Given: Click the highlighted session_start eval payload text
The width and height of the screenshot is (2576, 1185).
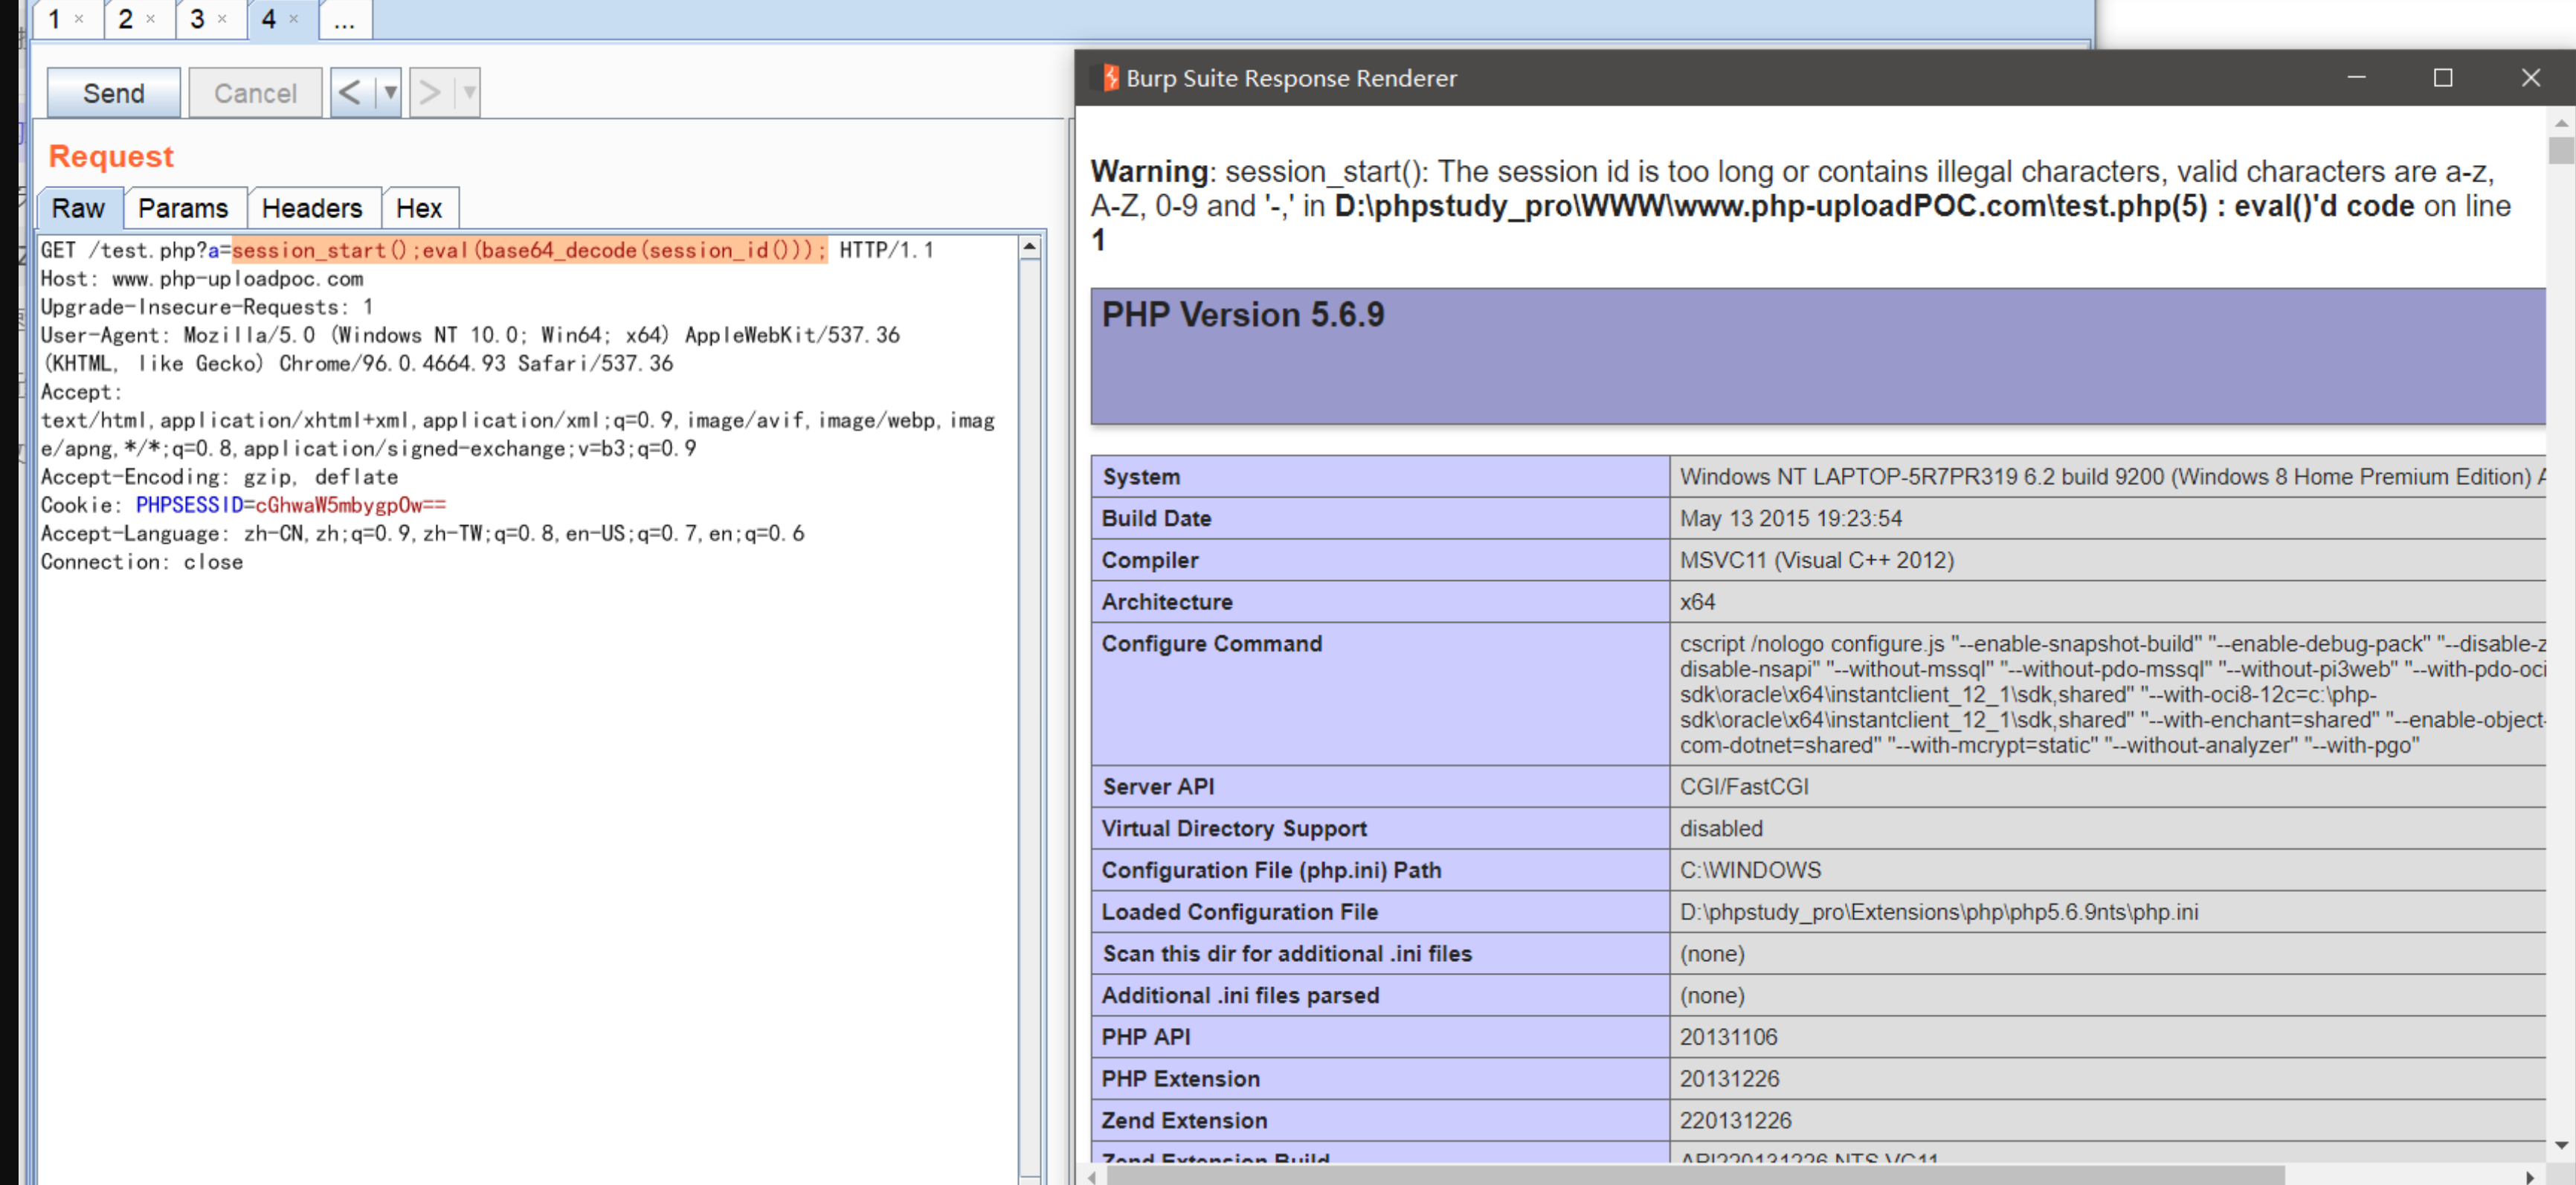Looking at the screenshot, I should [x=530, y=250].
